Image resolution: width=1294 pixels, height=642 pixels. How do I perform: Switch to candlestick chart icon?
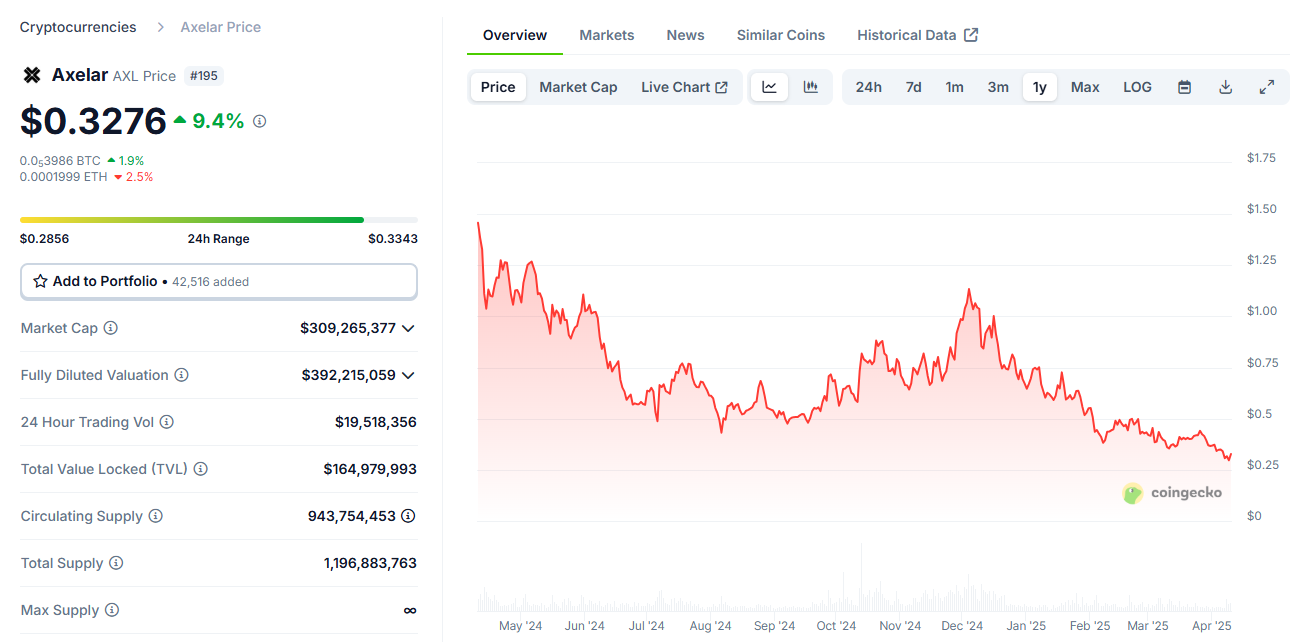811,87
